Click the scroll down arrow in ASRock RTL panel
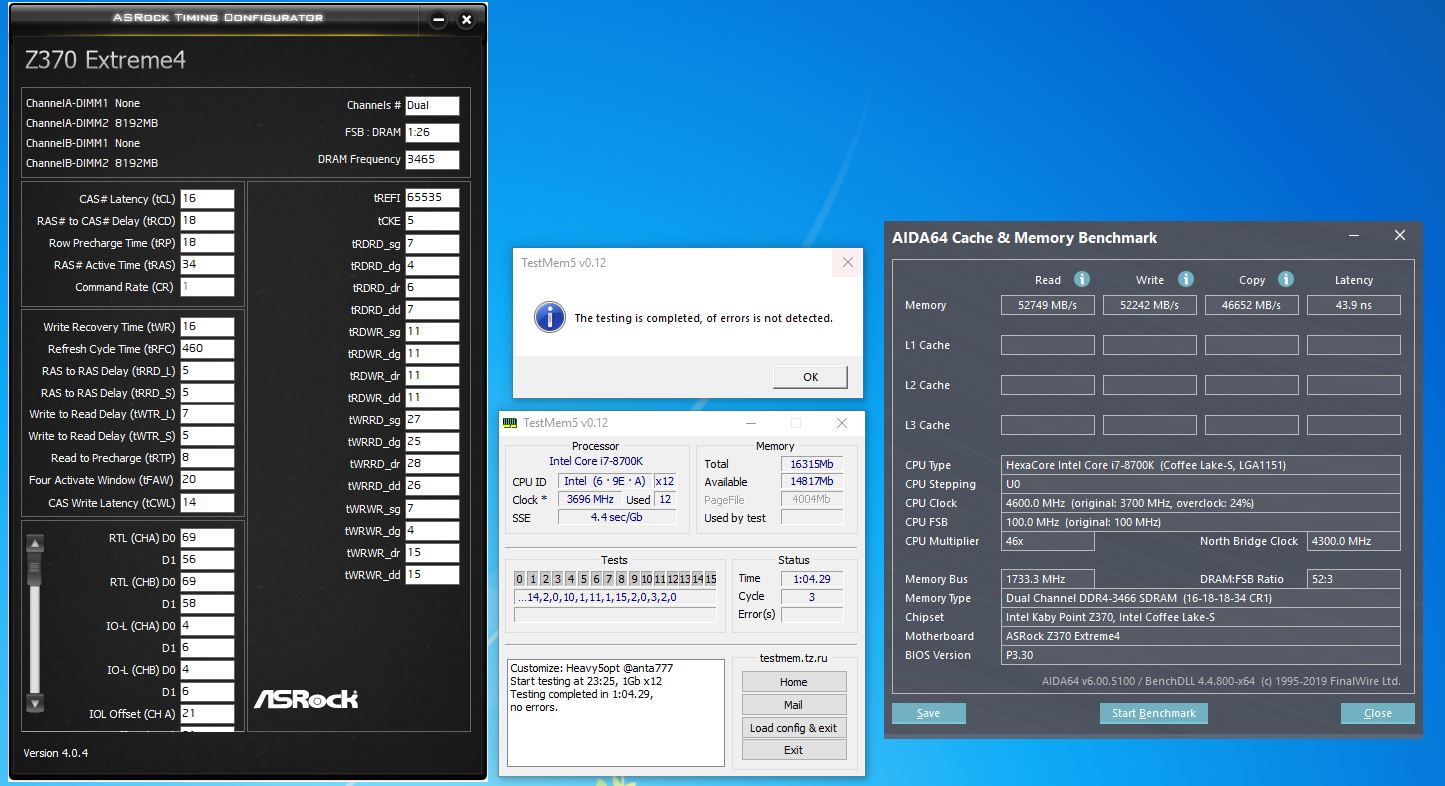This screenshot has width=1445, height=786. click(35, 703)
